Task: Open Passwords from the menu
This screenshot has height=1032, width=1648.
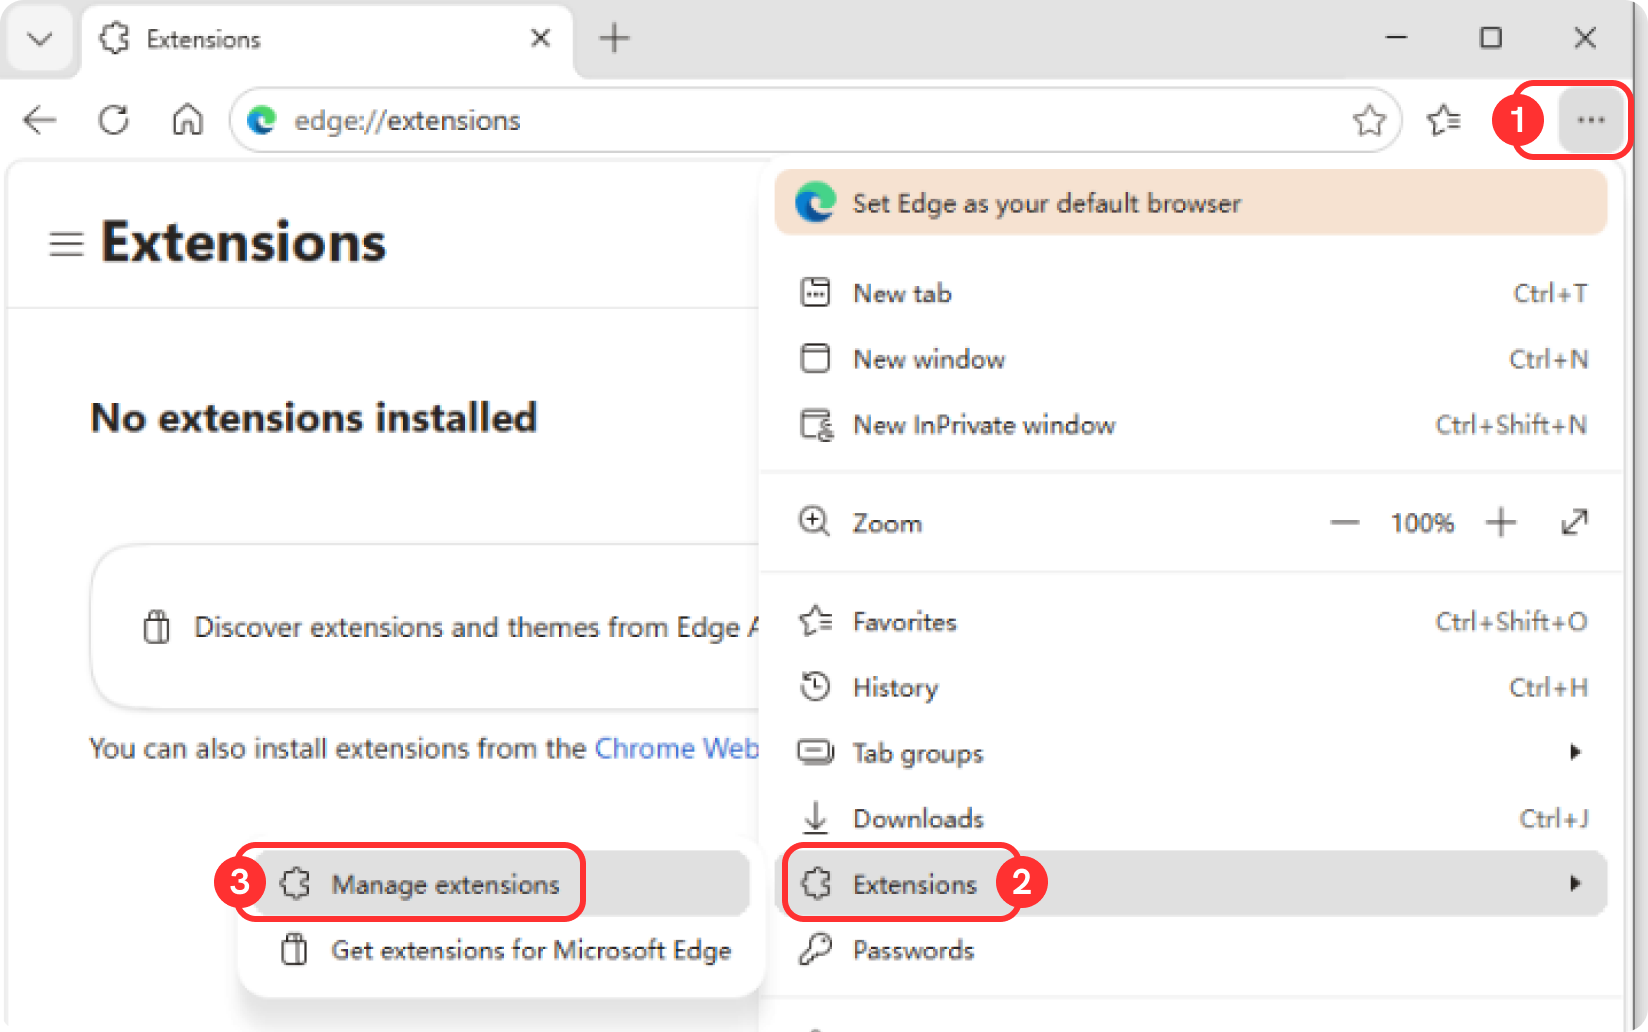Action: click(1191, 950)
